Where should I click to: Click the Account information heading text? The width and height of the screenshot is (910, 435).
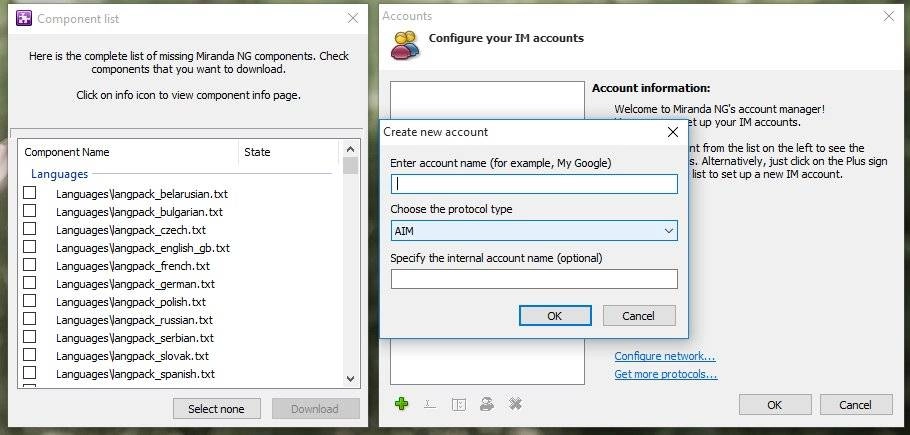[651, 88]
